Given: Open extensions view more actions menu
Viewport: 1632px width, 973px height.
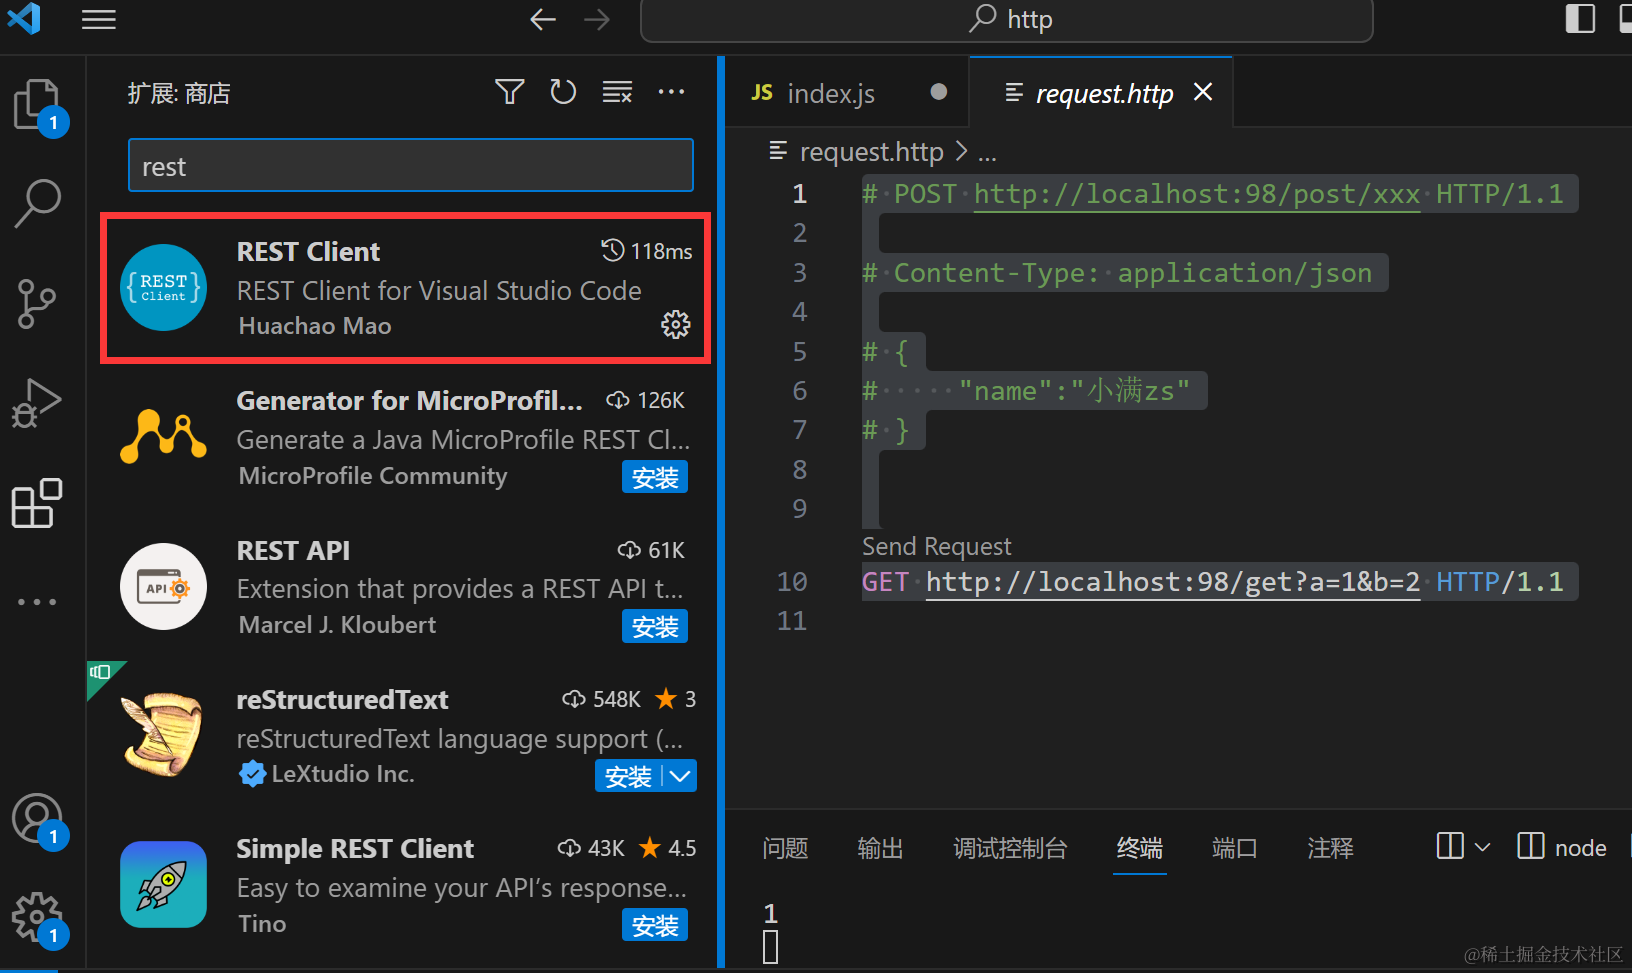Looking at the screenshot, I should pos(671,92).
